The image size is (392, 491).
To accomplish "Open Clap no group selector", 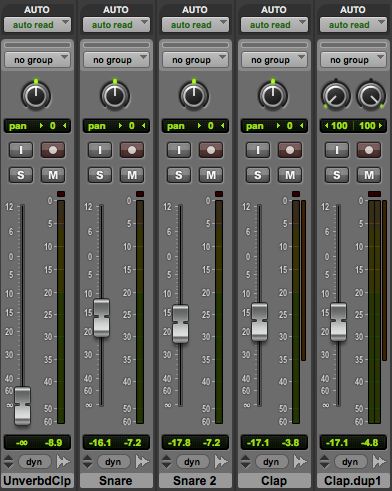I will pos(274,60).
